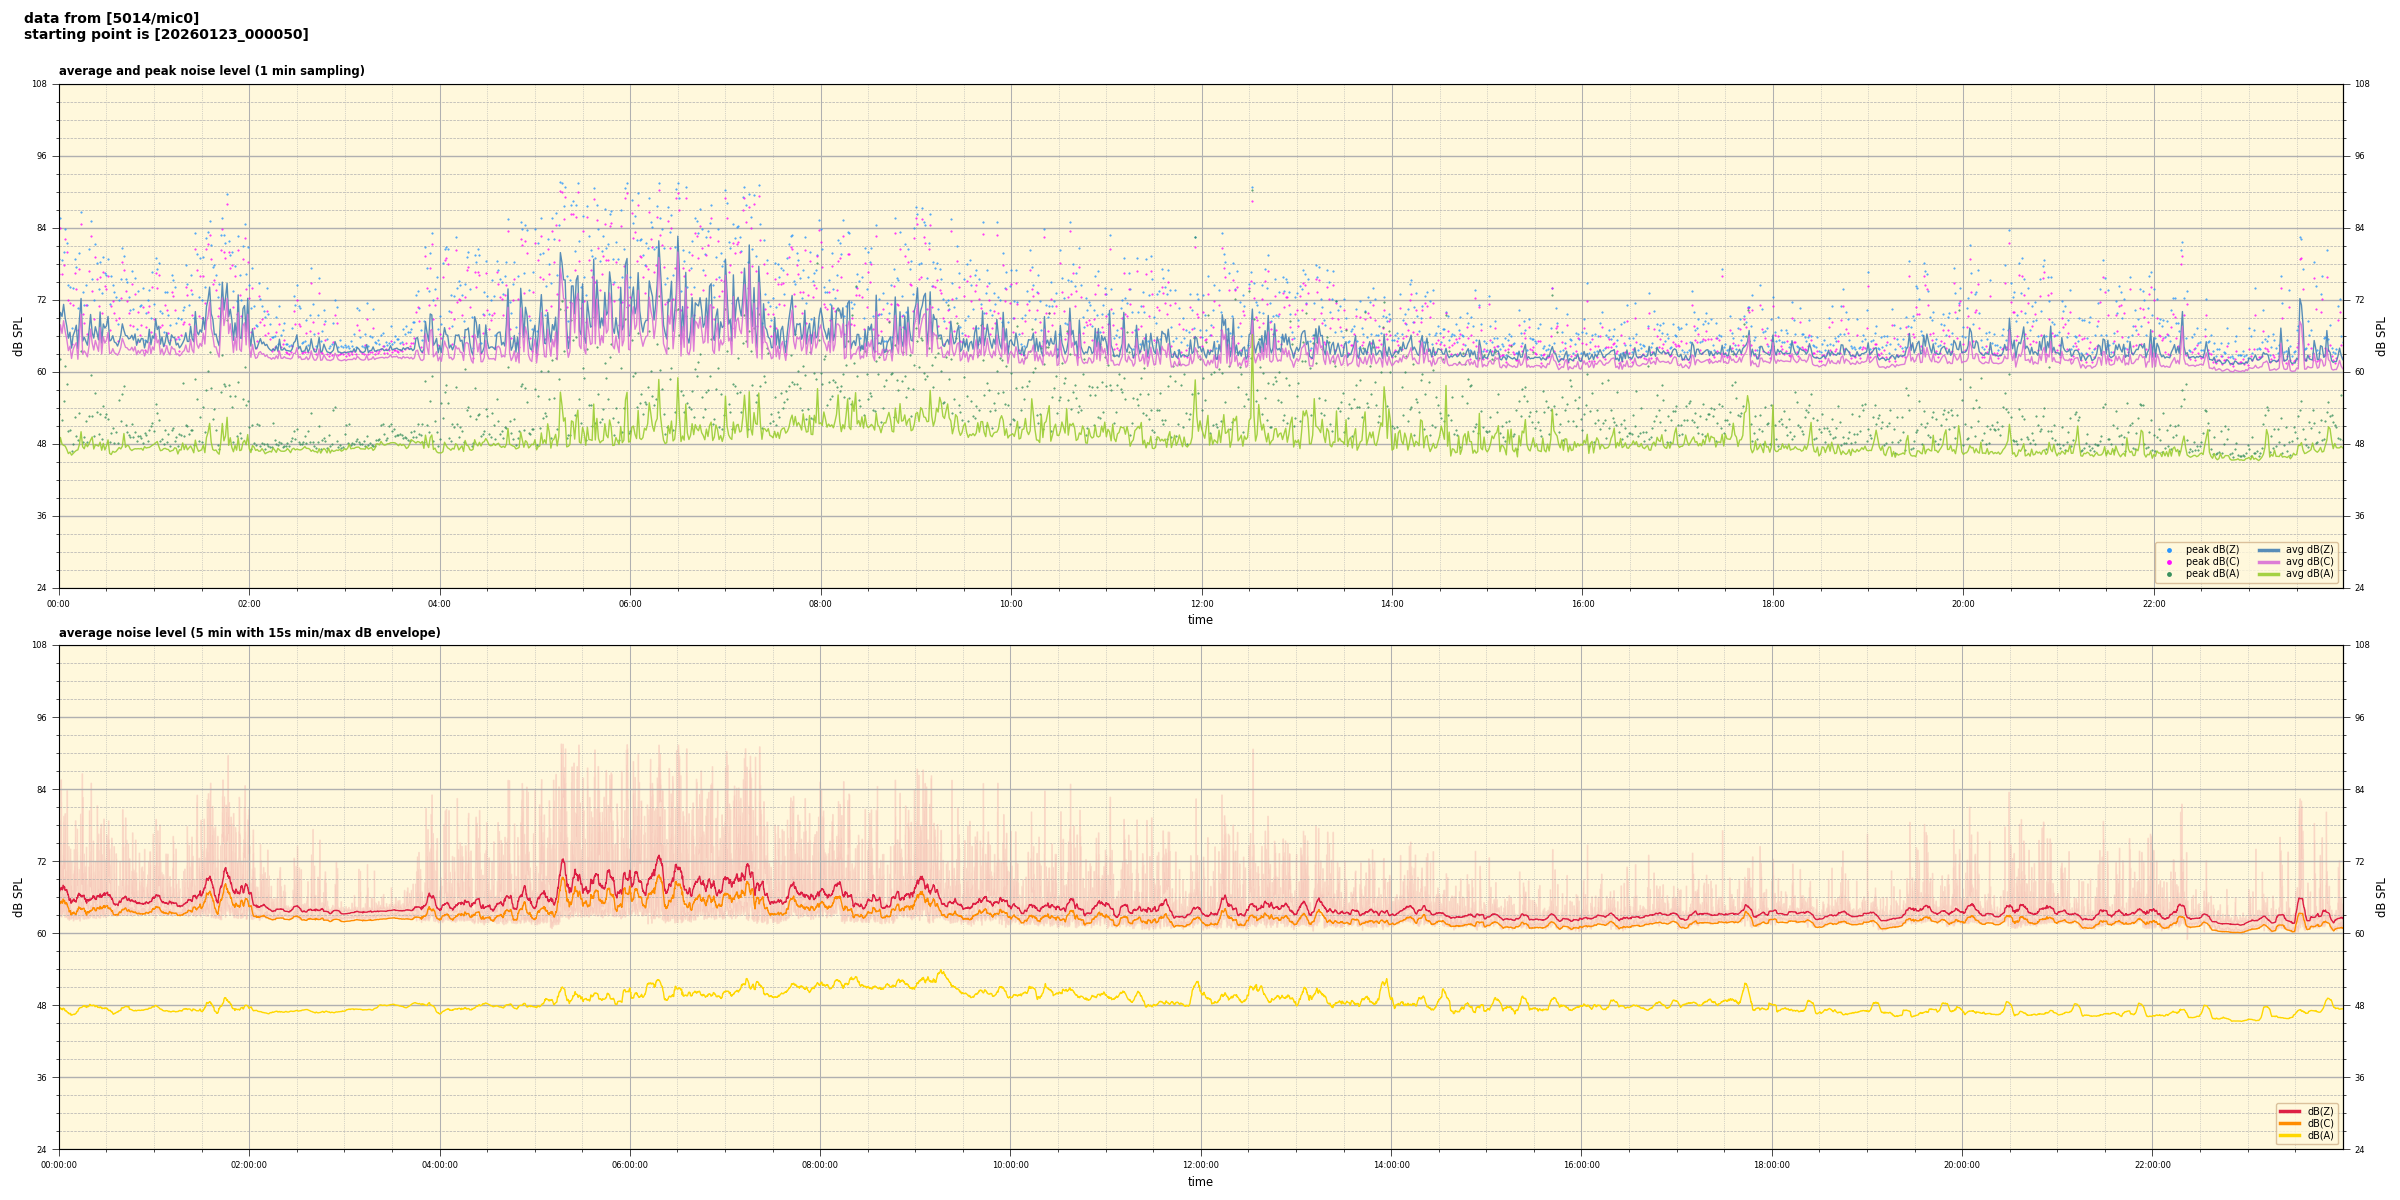The width and height of the screenshot is (2400, 1200).
Task: Click the right 'dB SPL' axis label of bottom chart
Action: (2381, 897)
